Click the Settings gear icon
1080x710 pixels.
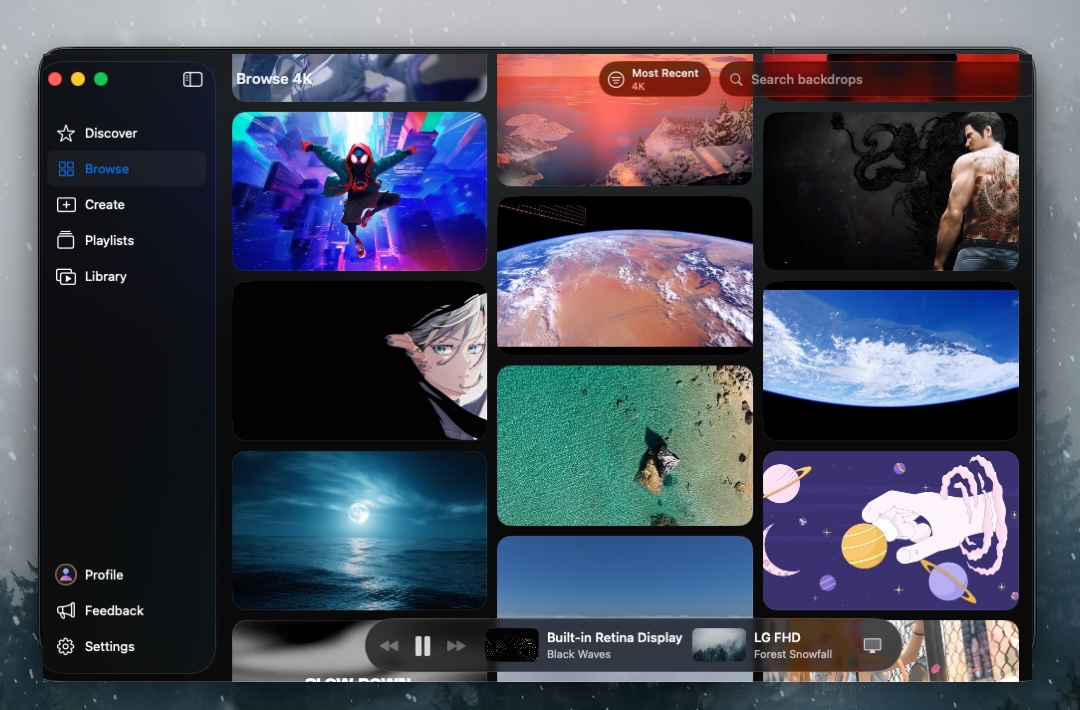click(x=66, y=646)
